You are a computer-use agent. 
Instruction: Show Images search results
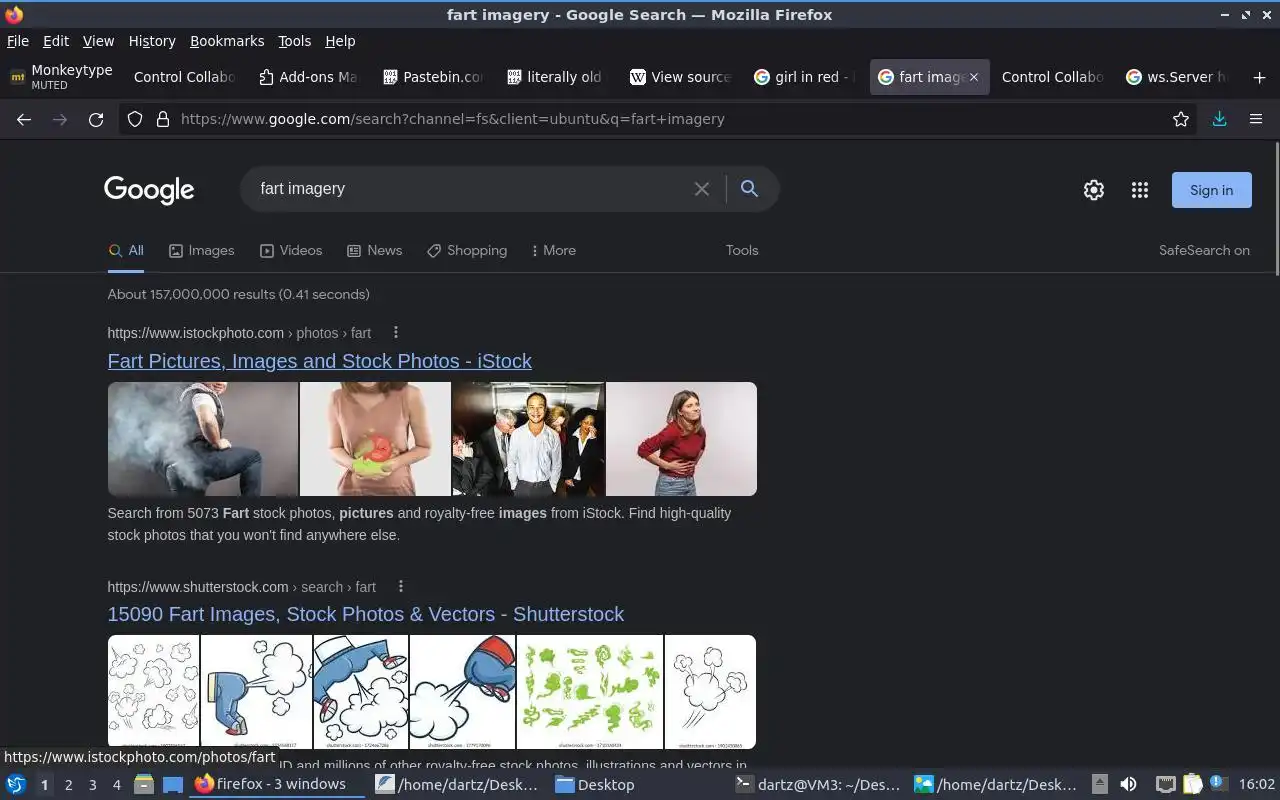coord(201,251)
